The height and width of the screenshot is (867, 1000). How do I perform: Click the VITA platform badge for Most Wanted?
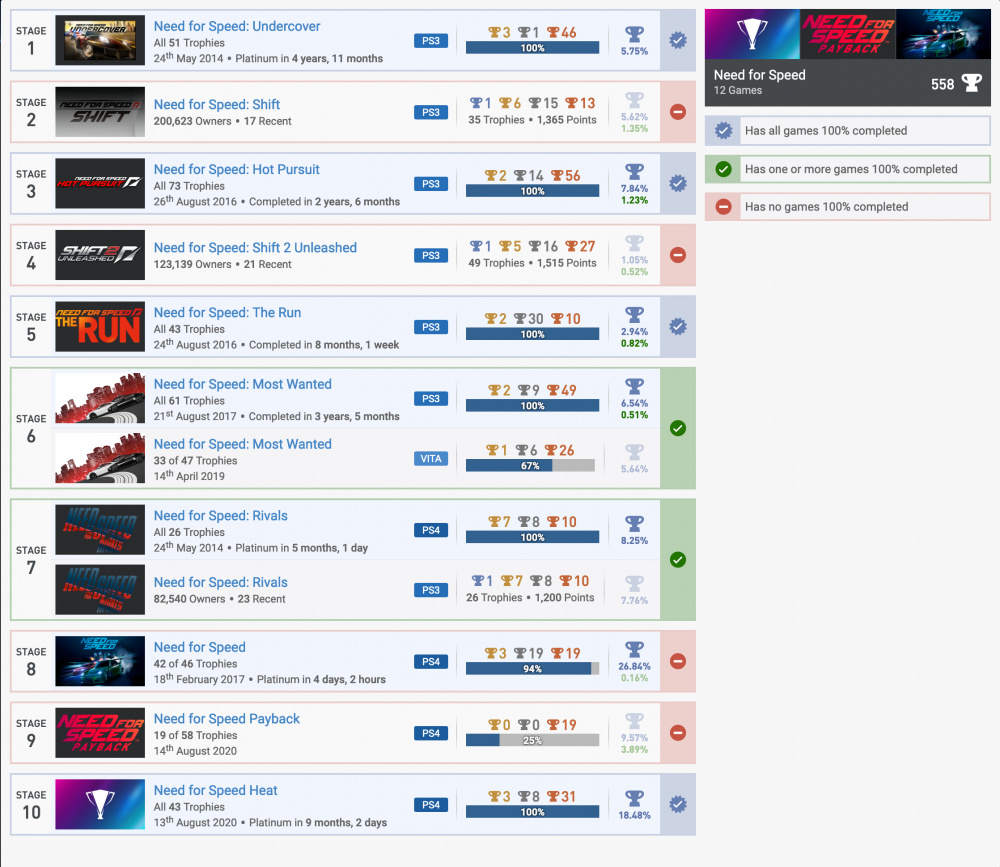(x=430, y=459)
